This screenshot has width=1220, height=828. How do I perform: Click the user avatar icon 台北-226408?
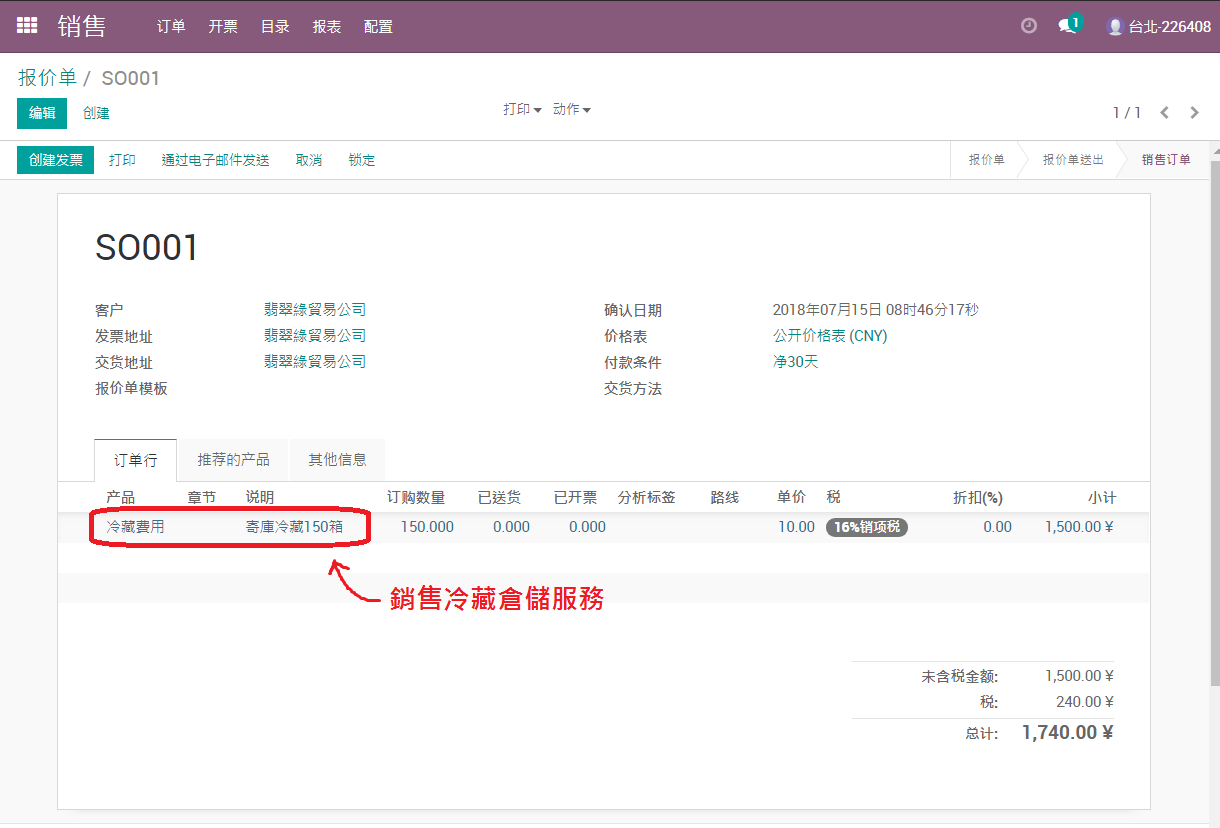[x=1115, y=27]
